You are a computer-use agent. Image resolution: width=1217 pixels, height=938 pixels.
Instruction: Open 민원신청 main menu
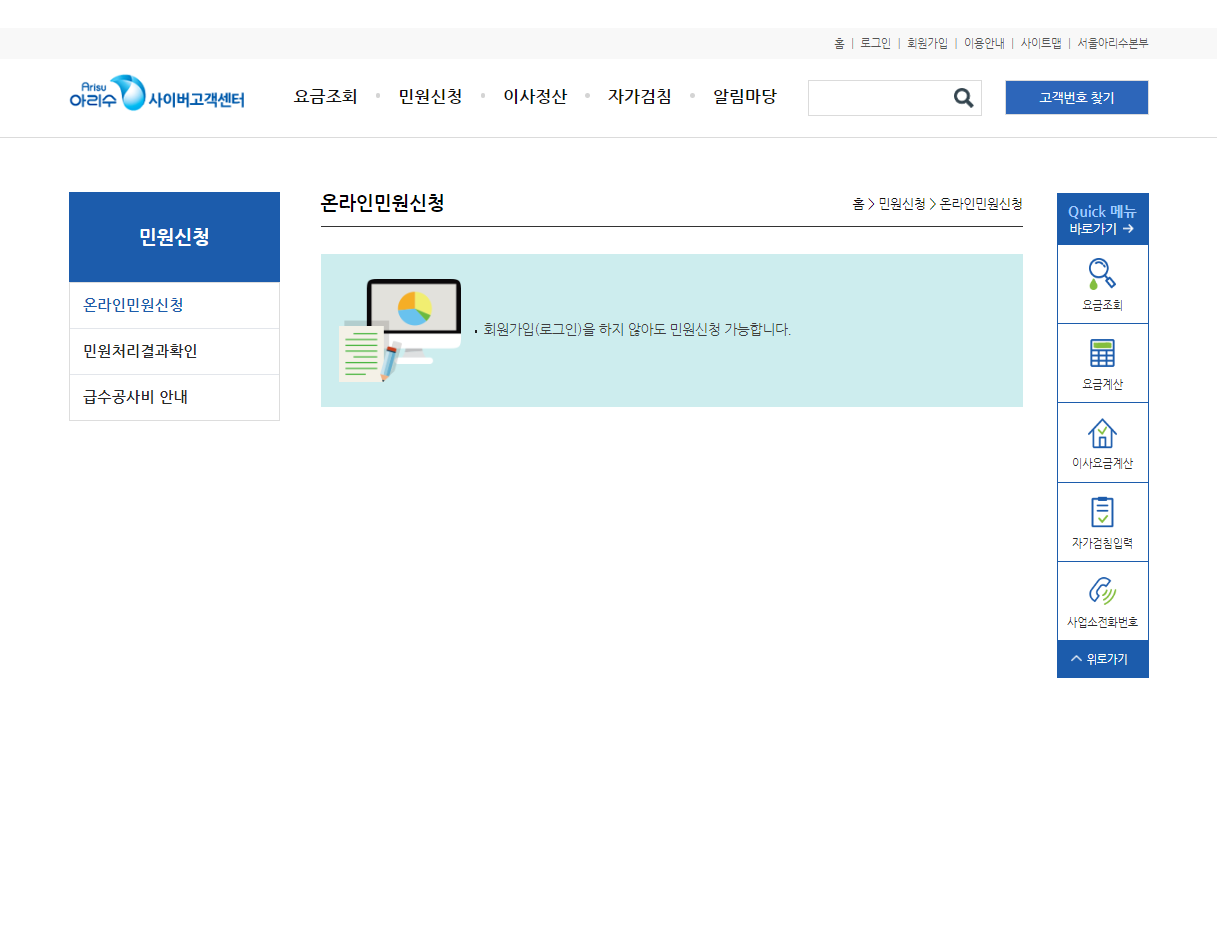pos(430,97)
